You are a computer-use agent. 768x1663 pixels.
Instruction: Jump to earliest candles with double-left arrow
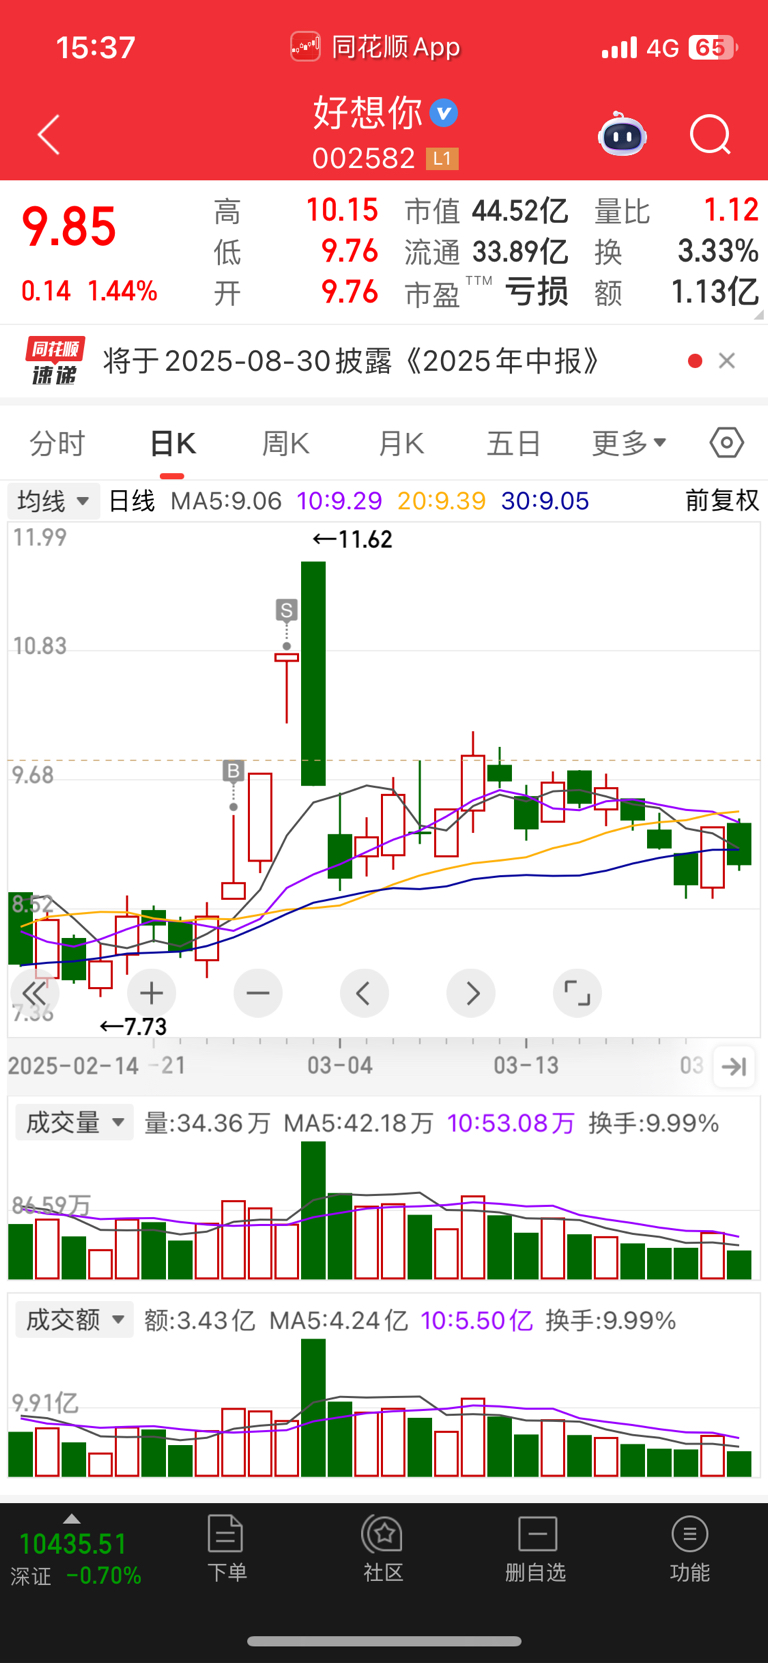[35, 993]
